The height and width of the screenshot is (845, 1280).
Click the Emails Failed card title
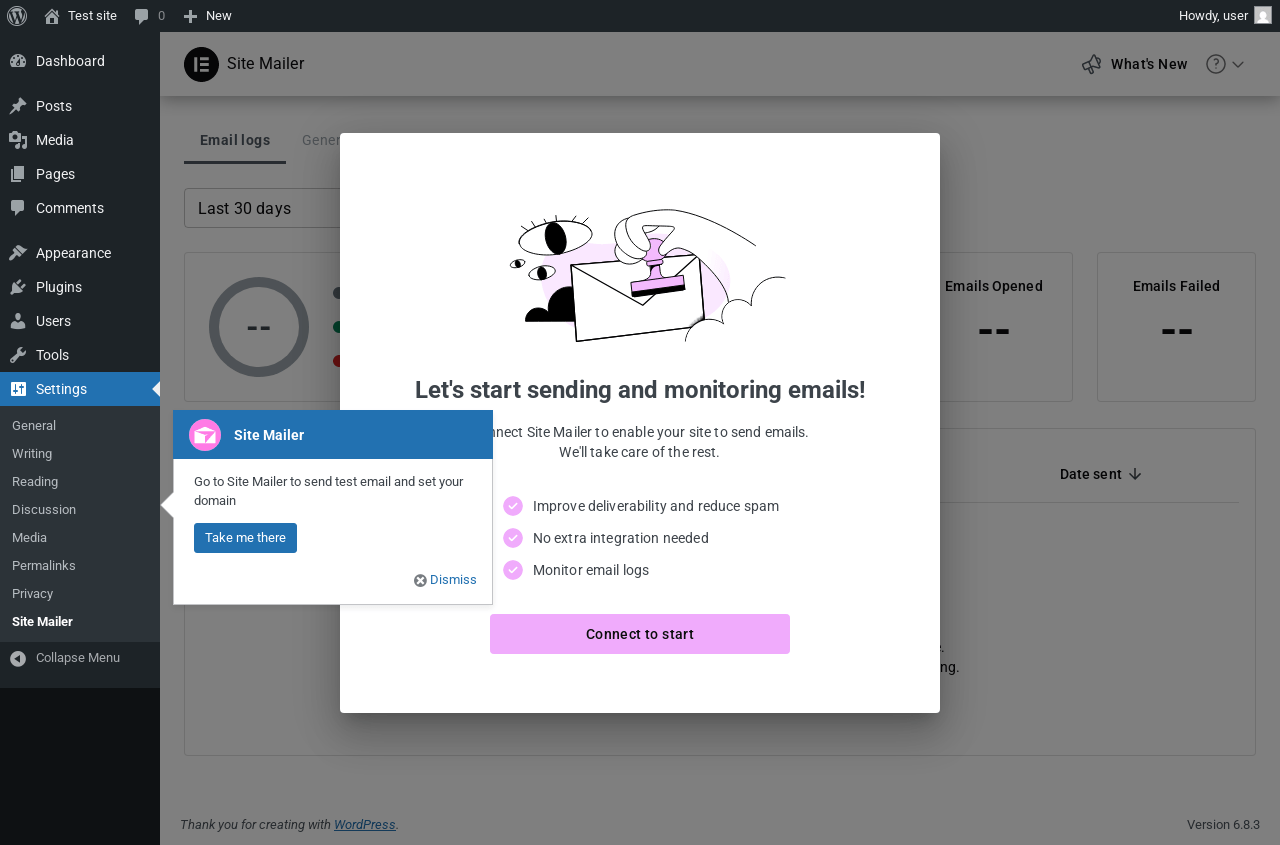coord(1176,286)
